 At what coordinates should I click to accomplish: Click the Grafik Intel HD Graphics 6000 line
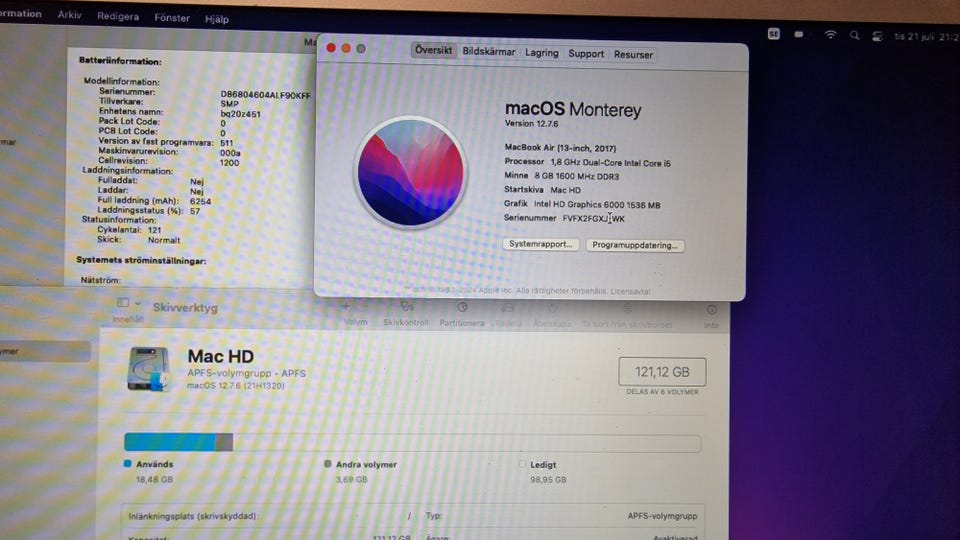(582, 204)
